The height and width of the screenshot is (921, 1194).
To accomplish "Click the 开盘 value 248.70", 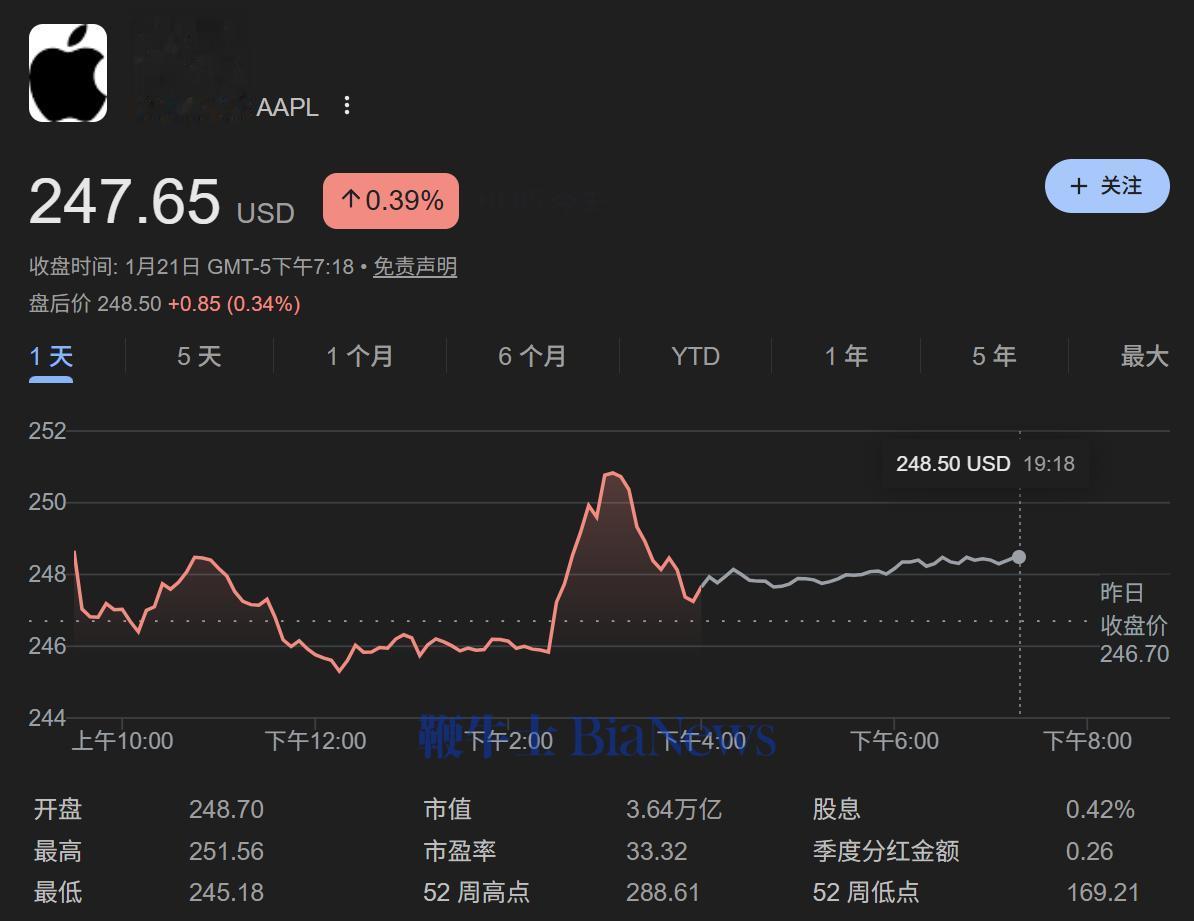I will point(226,809).
